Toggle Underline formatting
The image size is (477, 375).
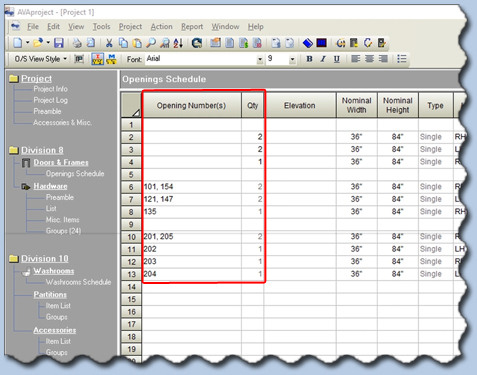pos(337,59)
